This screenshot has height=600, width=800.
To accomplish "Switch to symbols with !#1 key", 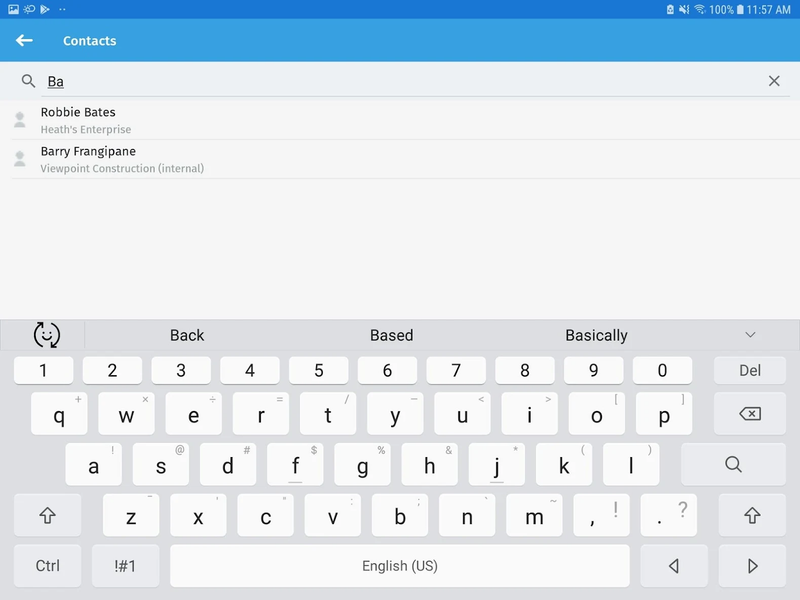I will 125,566.
